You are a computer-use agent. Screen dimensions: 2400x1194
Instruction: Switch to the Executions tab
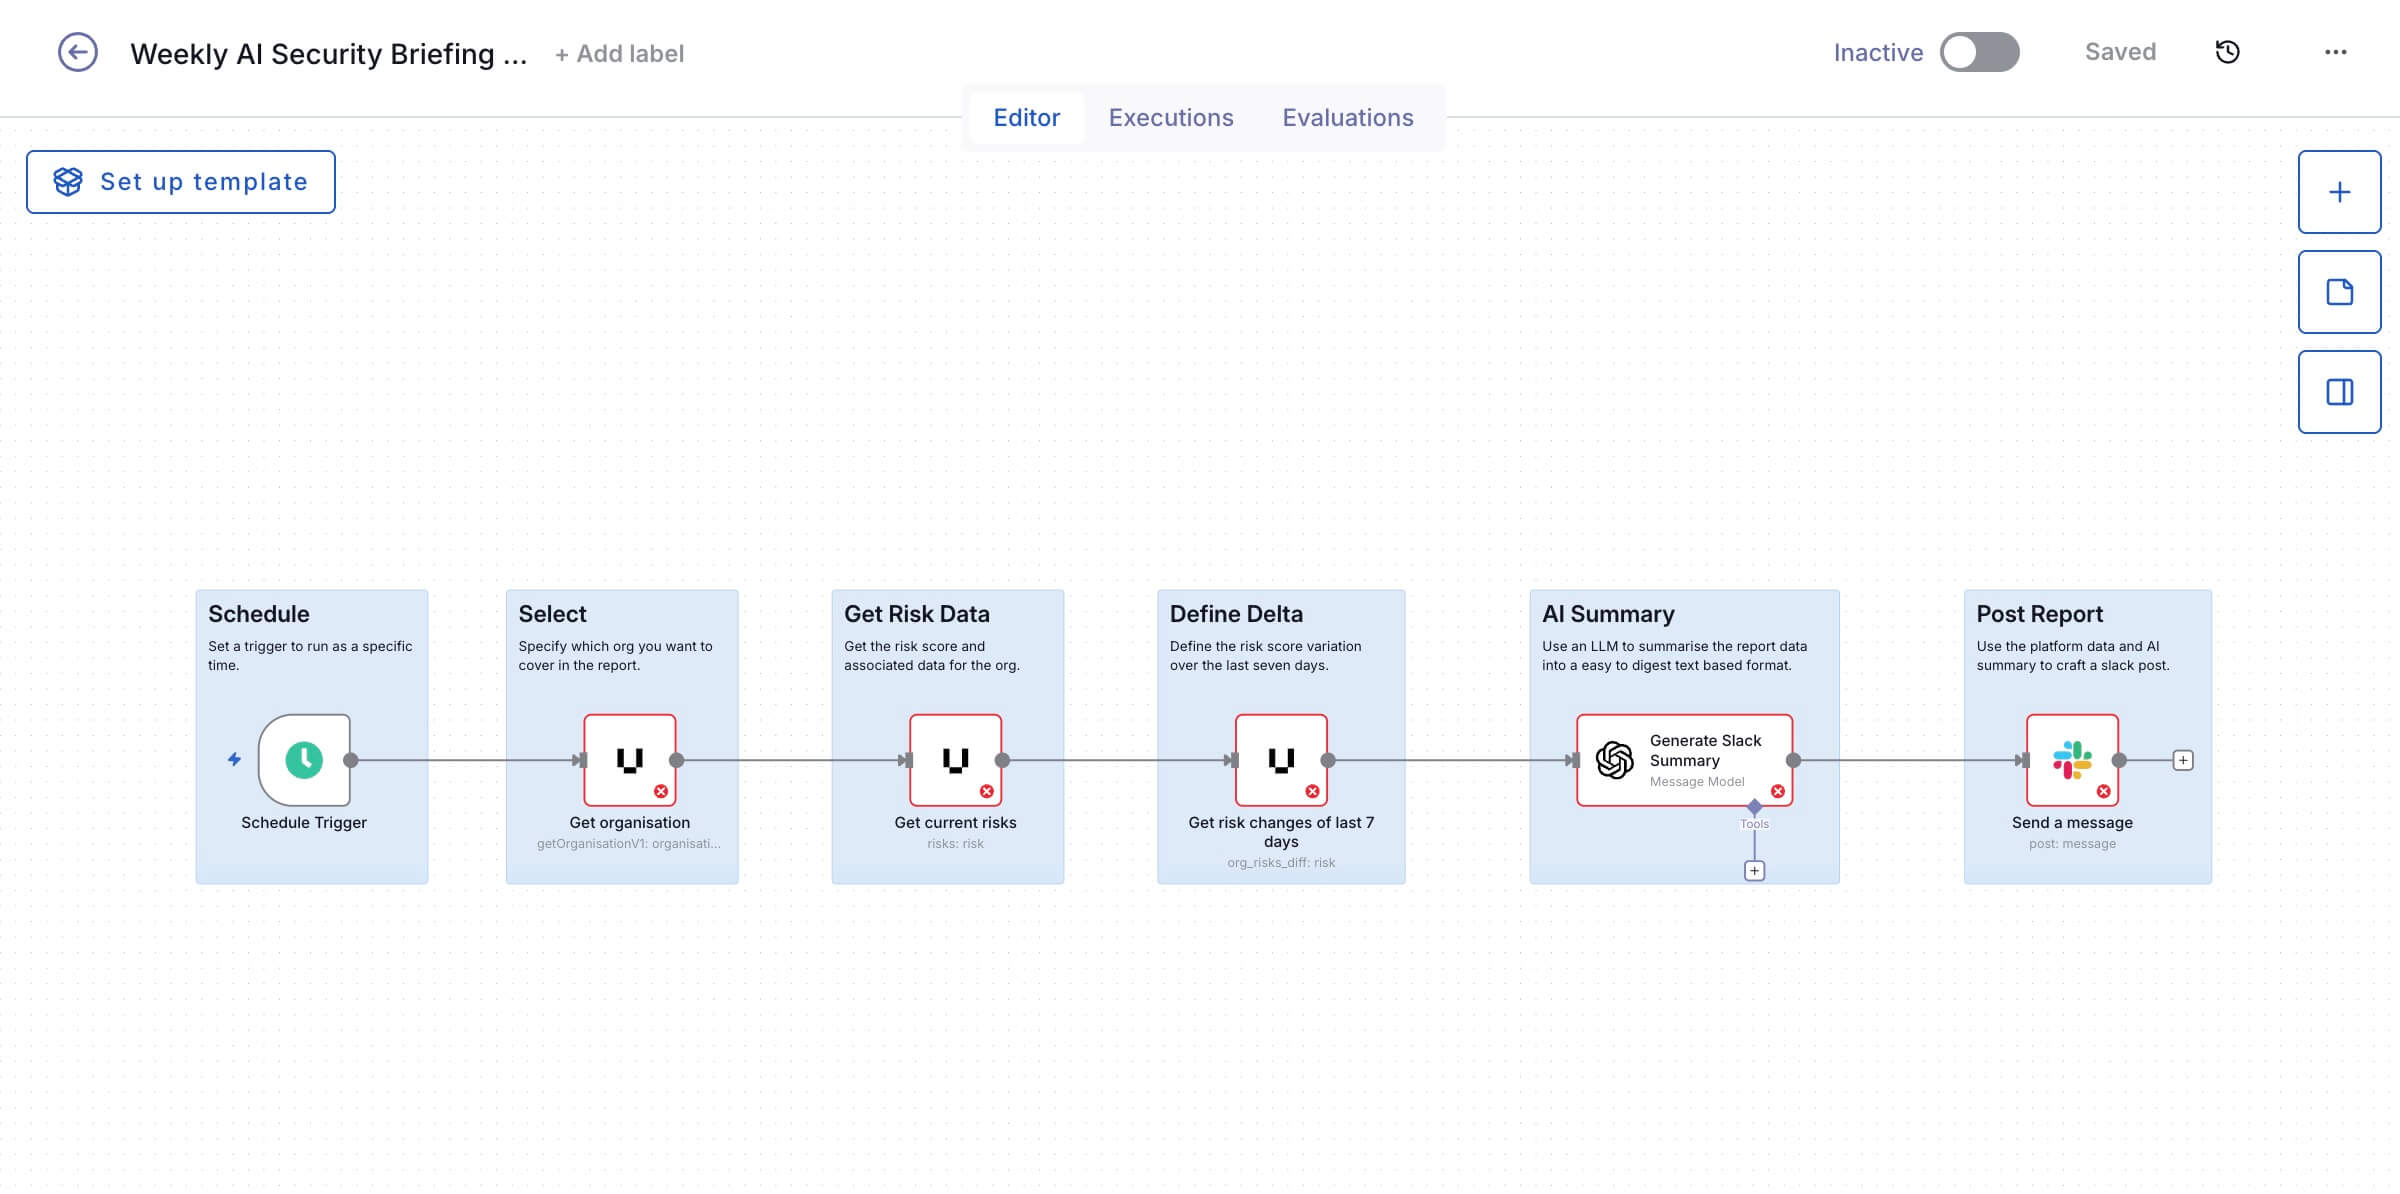(1170, 117)
